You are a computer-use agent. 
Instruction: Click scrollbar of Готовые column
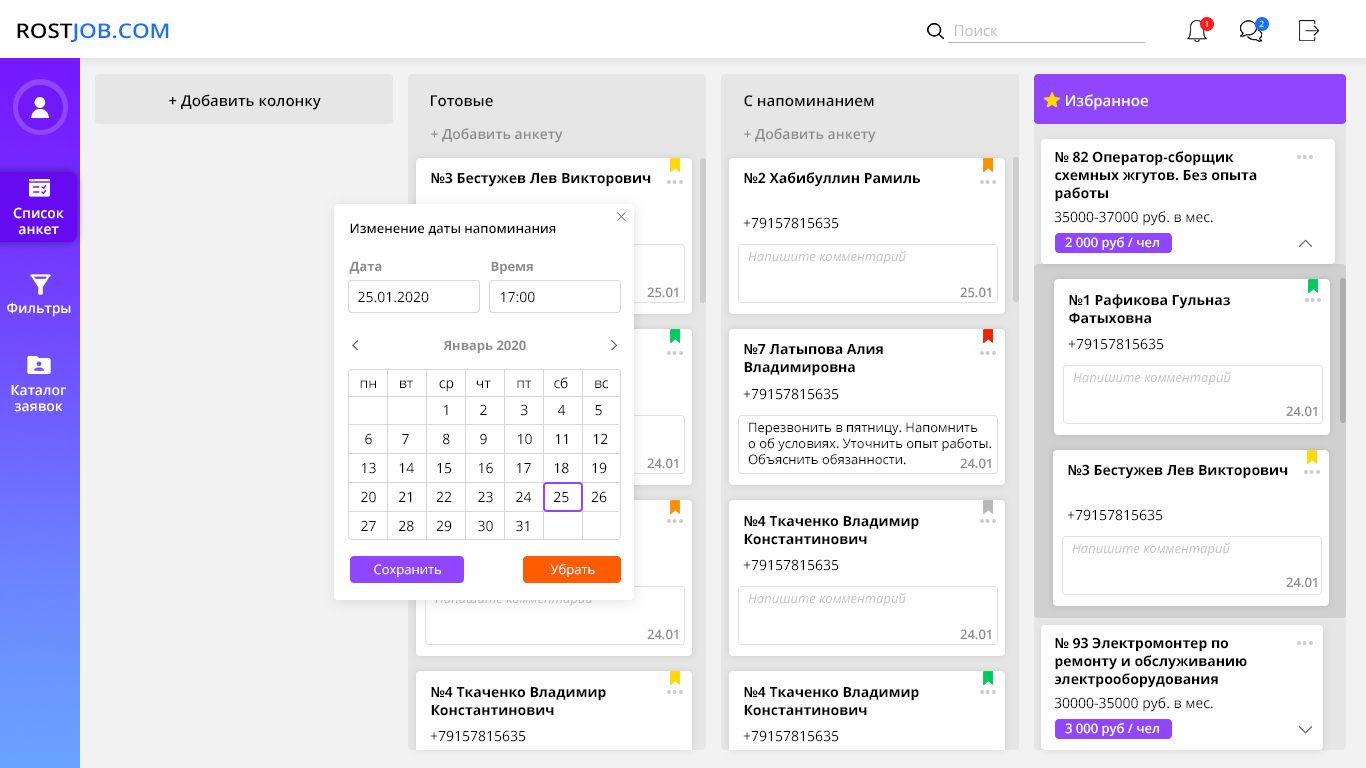(703, 230)
